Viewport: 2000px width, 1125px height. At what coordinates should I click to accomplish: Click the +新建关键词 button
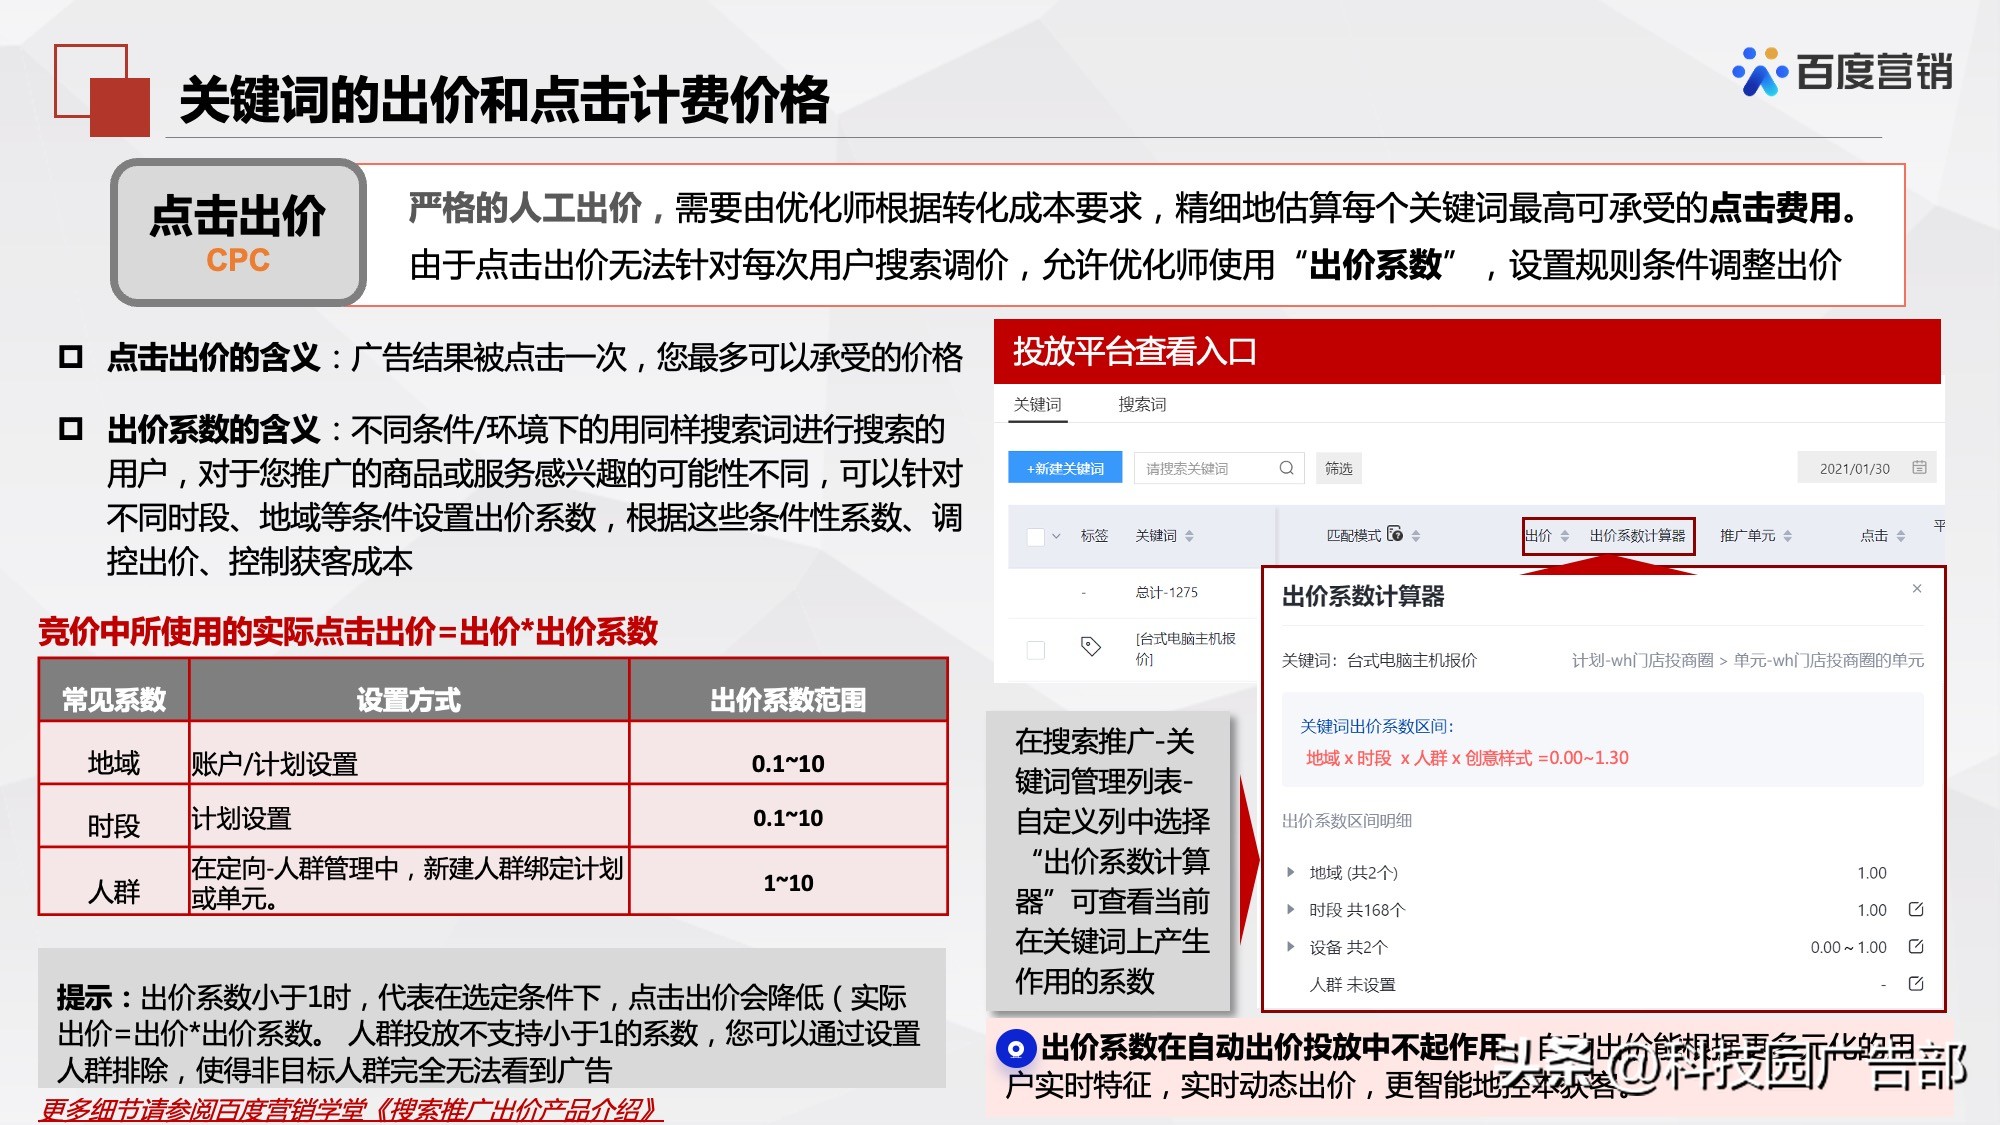click(1065, 468)
